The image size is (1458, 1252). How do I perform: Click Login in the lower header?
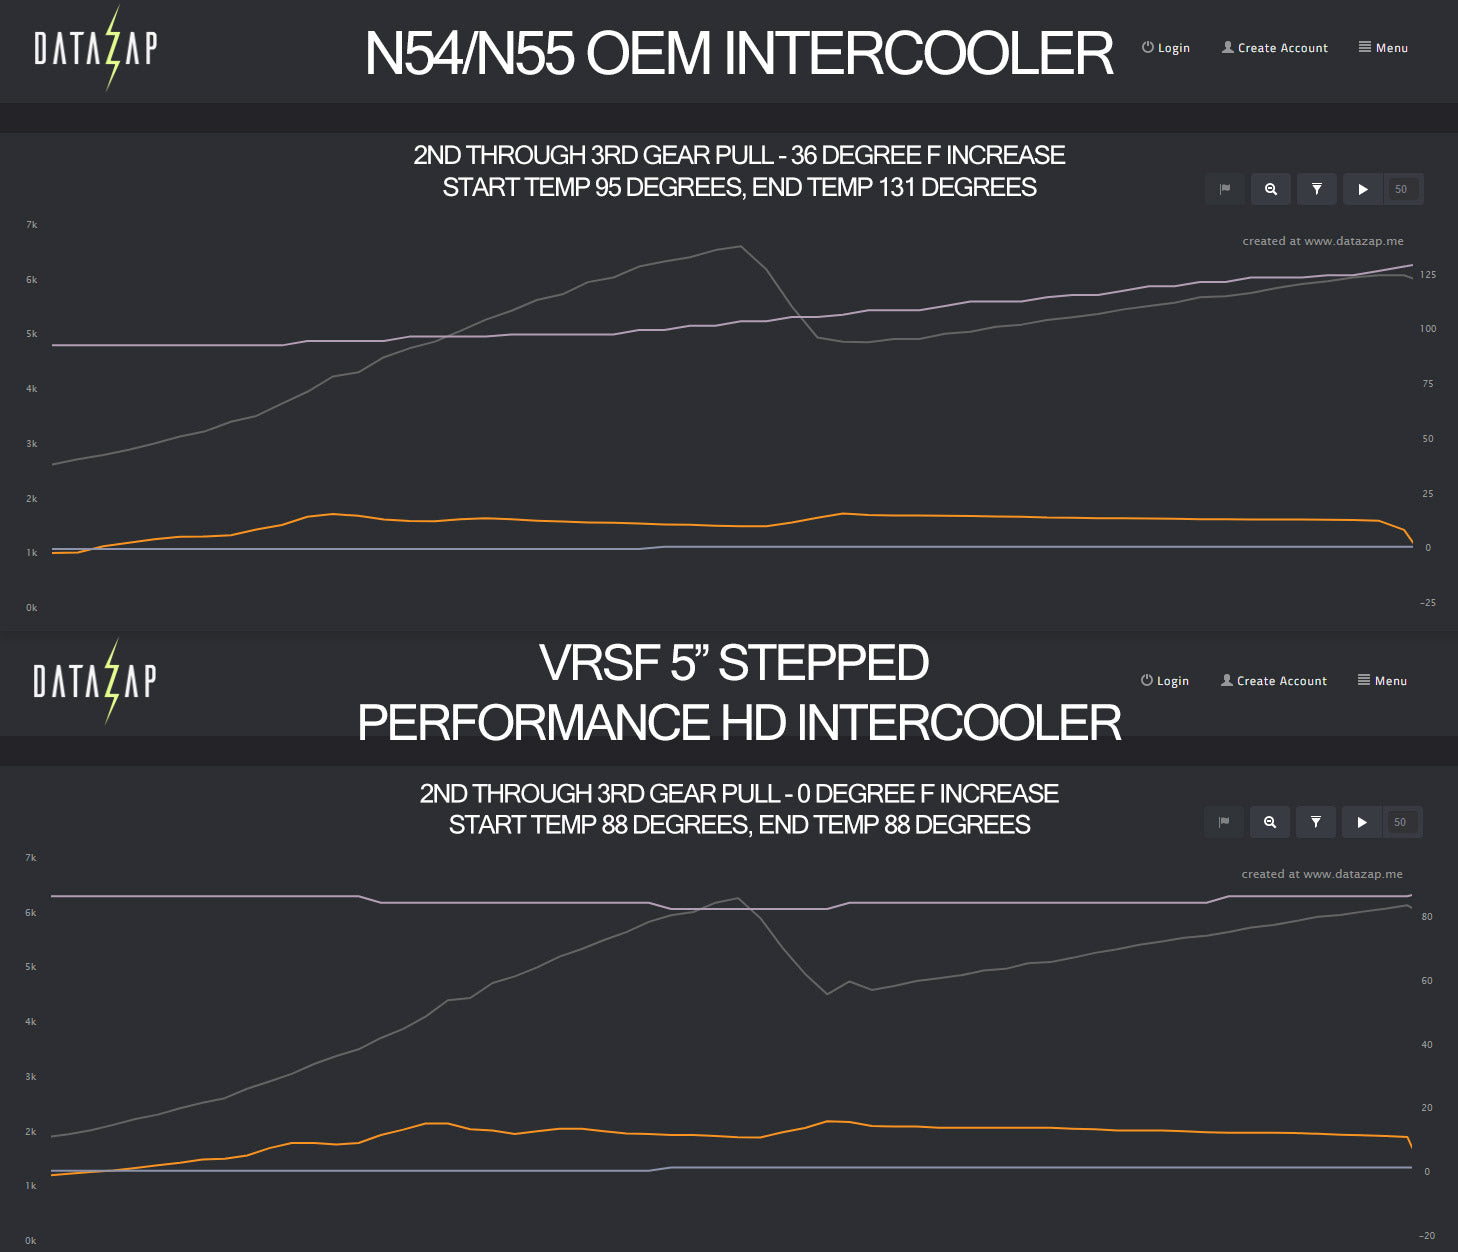point(1165,681)
